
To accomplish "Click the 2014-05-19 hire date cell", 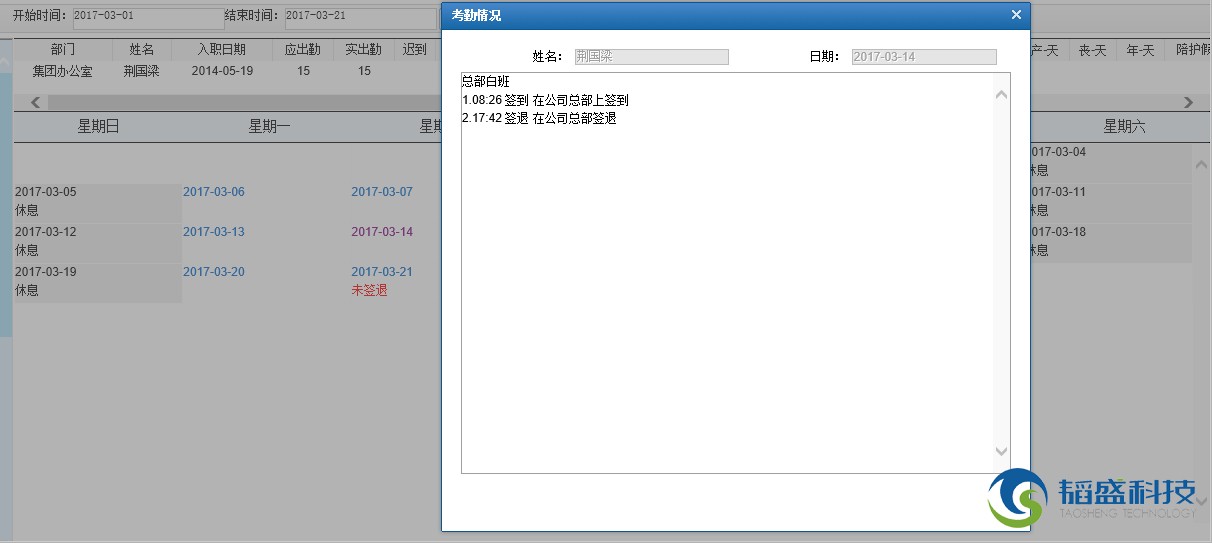I will 222,71.
